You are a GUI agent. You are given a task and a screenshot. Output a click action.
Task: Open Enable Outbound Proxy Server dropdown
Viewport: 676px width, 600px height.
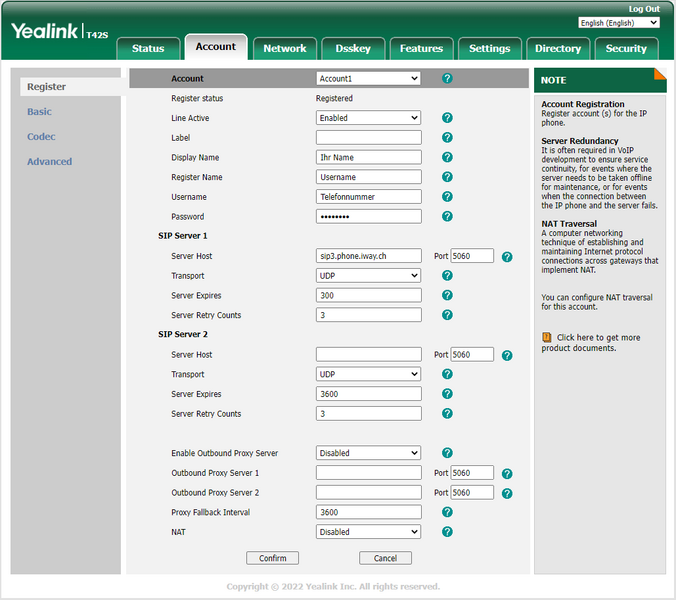click(x=368, y=453)
